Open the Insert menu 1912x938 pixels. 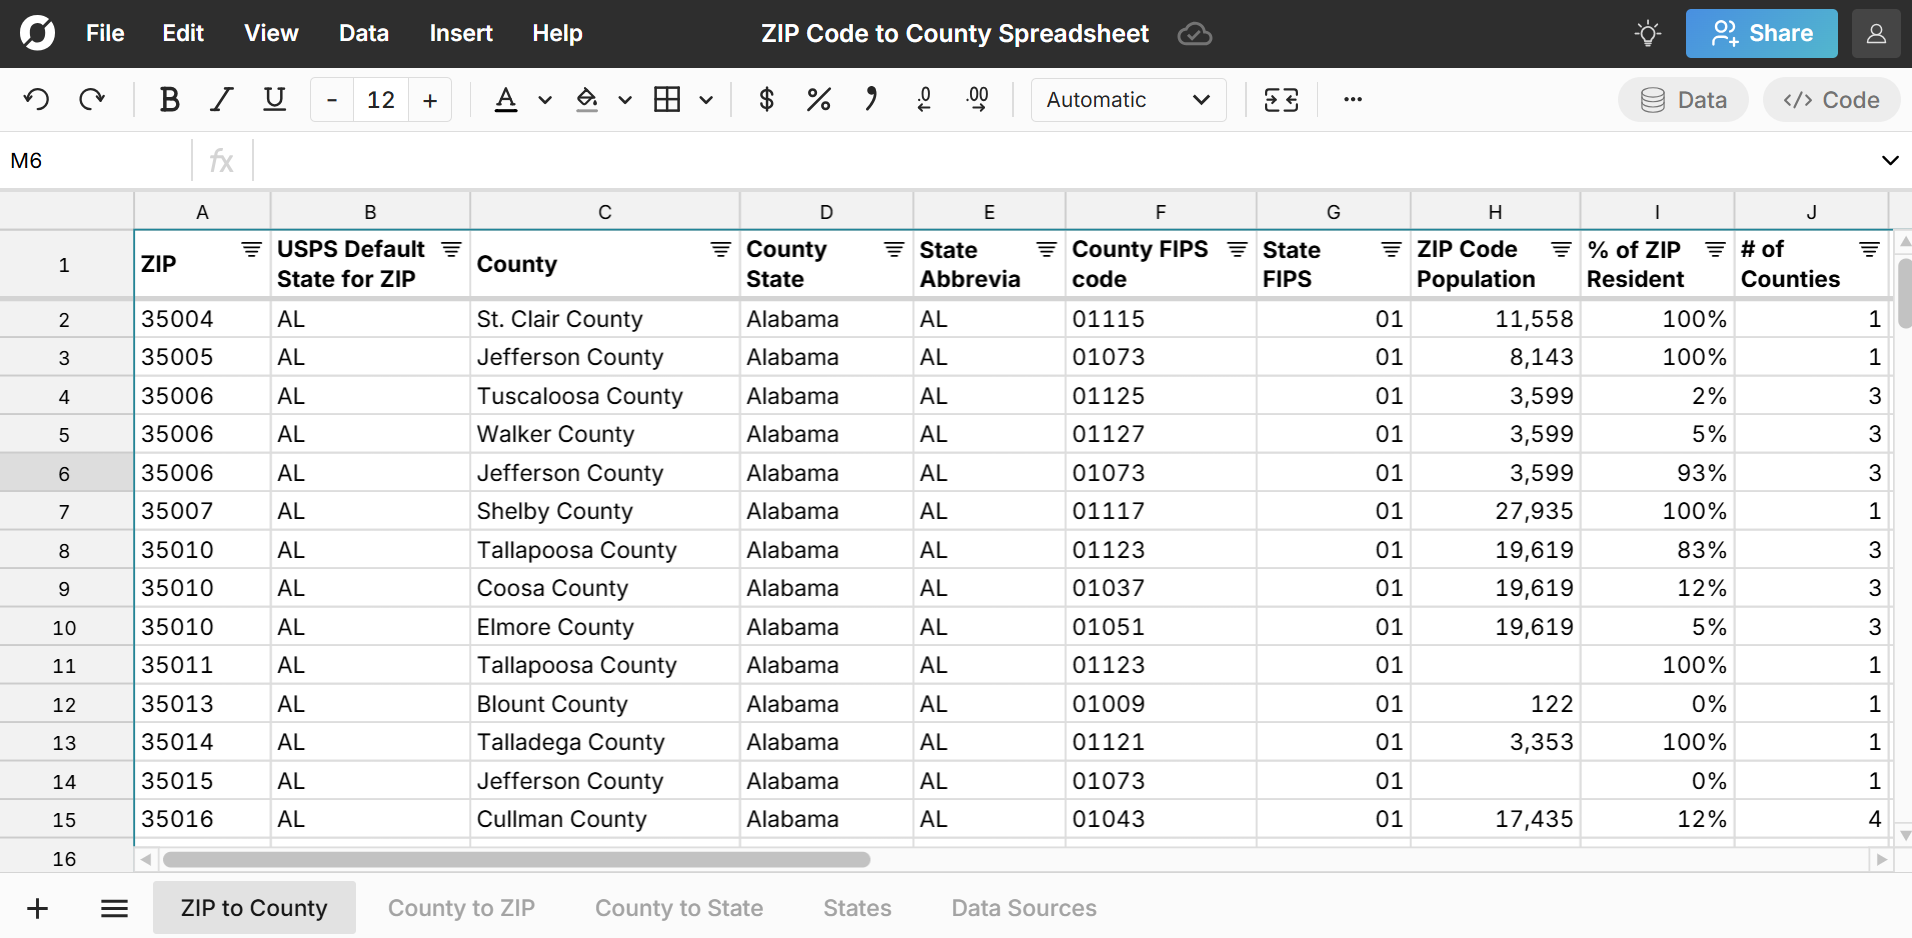tap(460, 33)
